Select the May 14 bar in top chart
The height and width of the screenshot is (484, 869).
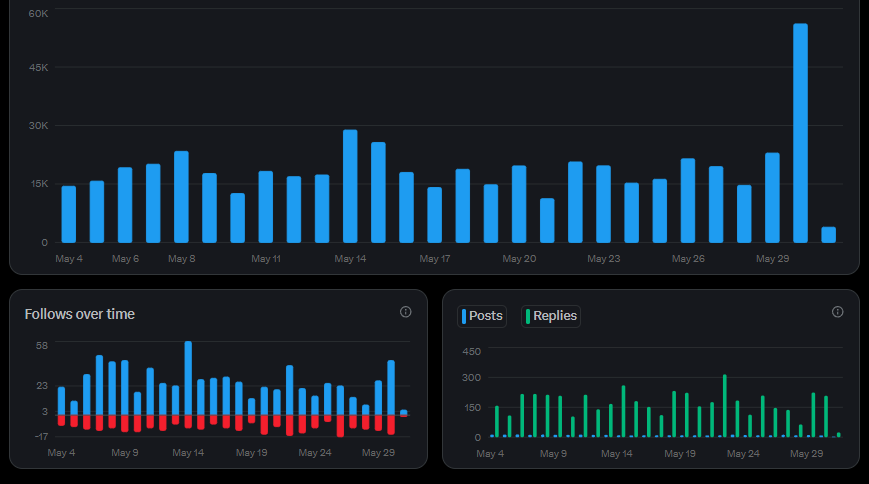point(350,186)
